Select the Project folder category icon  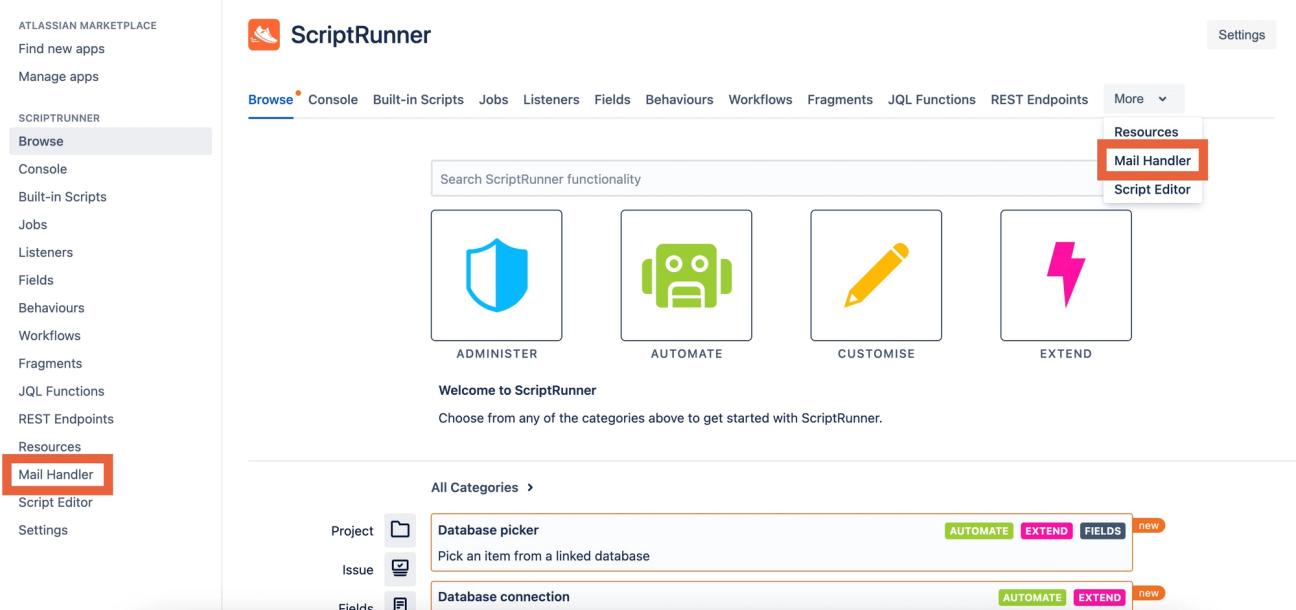click(400, 530)
